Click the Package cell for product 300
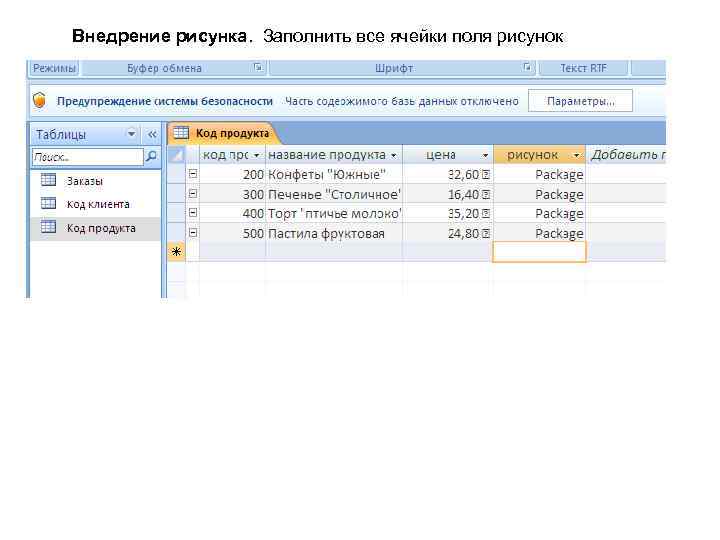The image size is (720, 540). tap(540, 194)
